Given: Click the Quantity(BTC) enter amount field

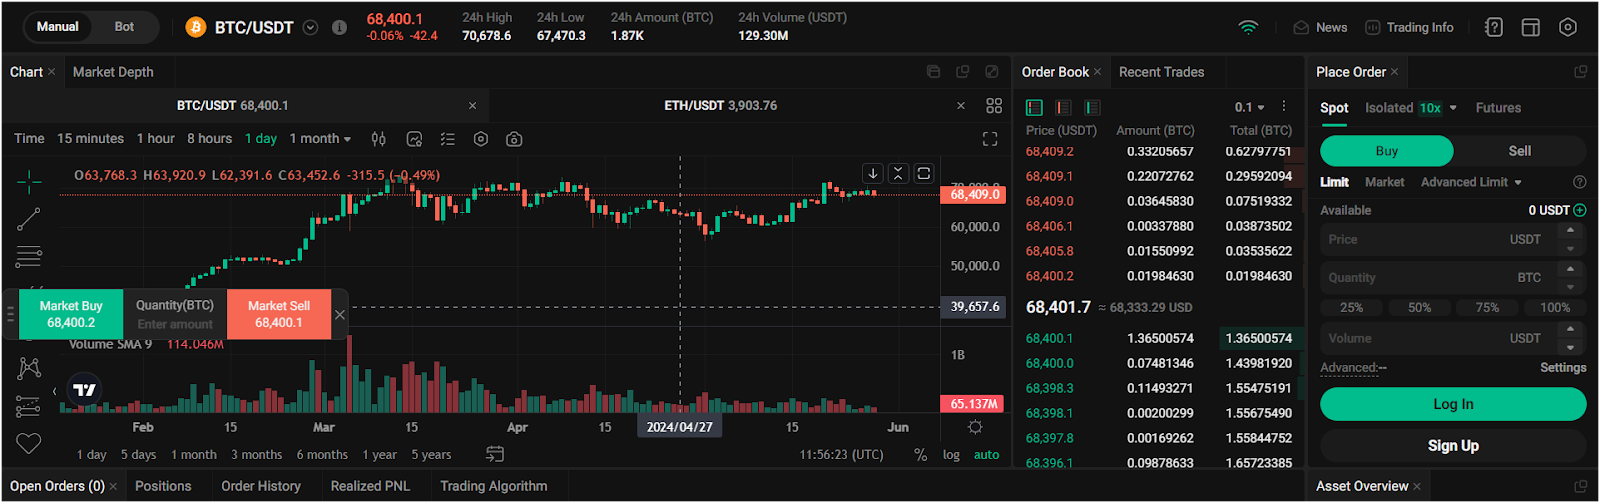Looking at the screenshot, I should click(175, 314).
